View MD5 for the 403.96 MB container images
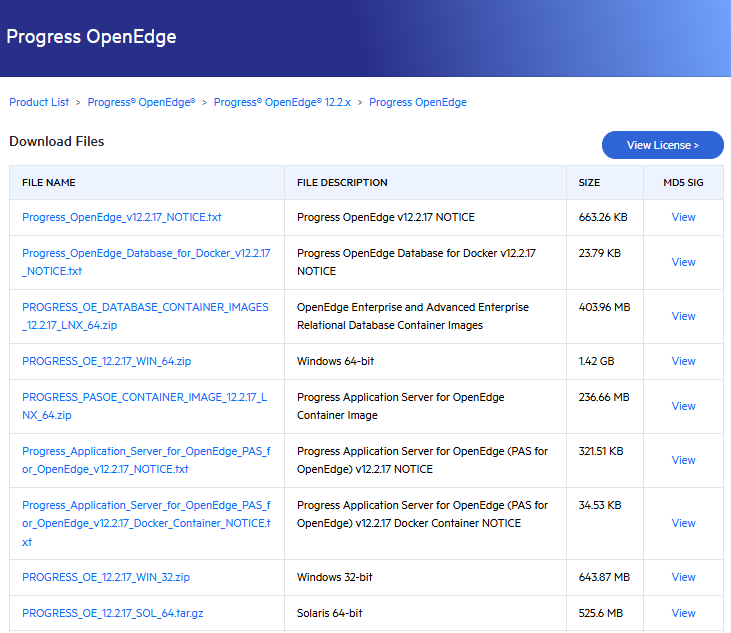 point(683,316)
